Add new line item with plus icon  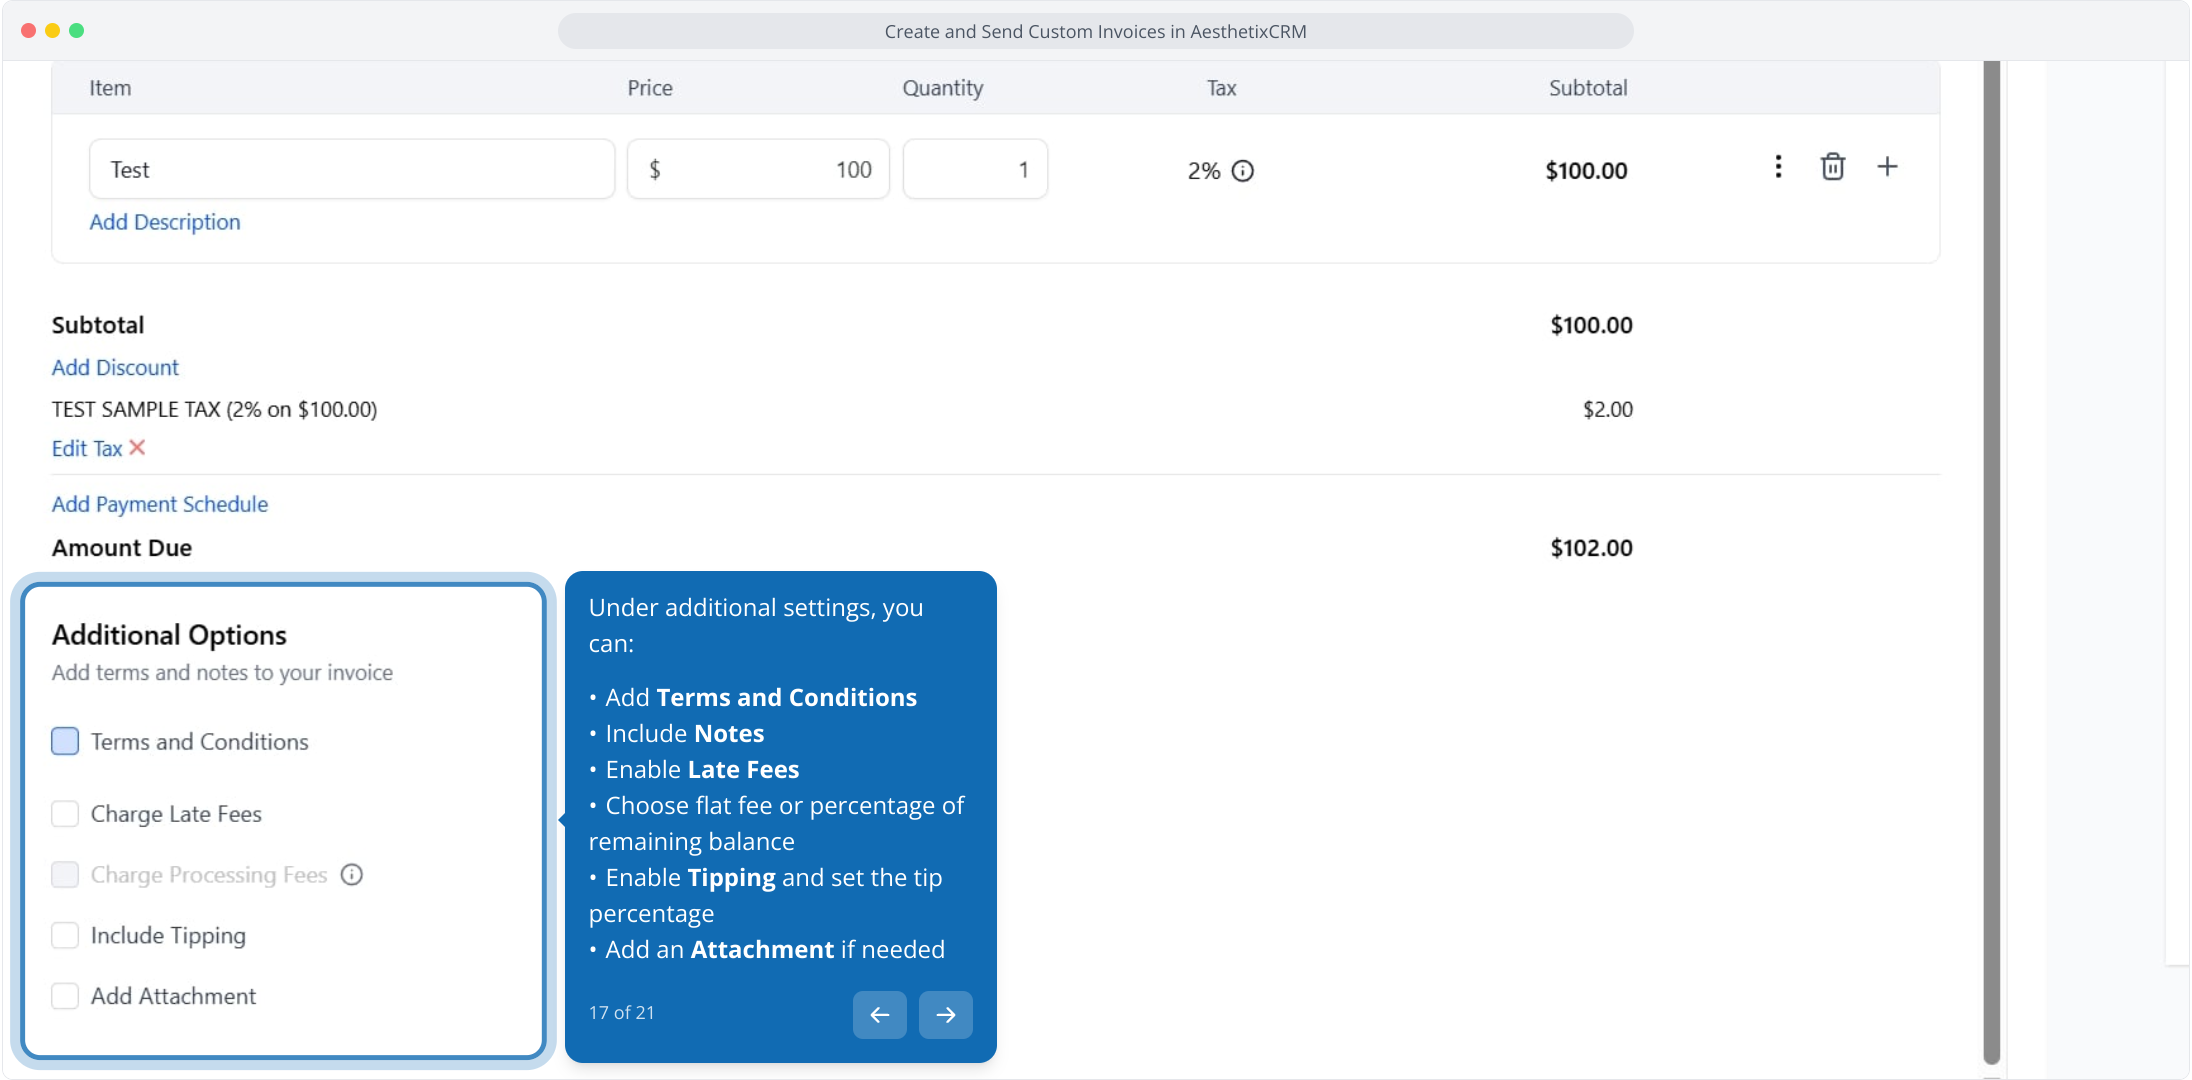[1887, 167]
